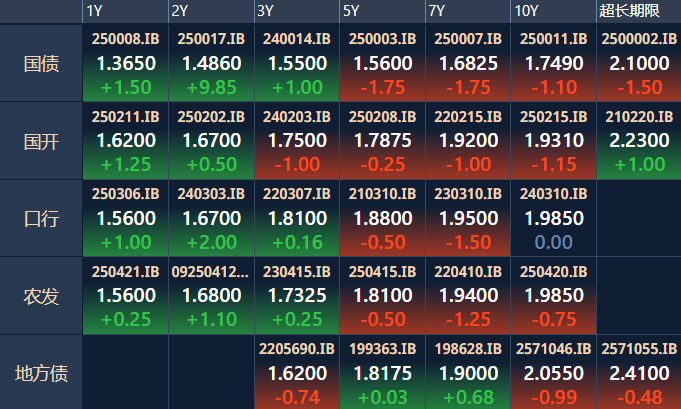681x409 pixels.
Task: Choose the 农发 row label
Action: [41, 295]
